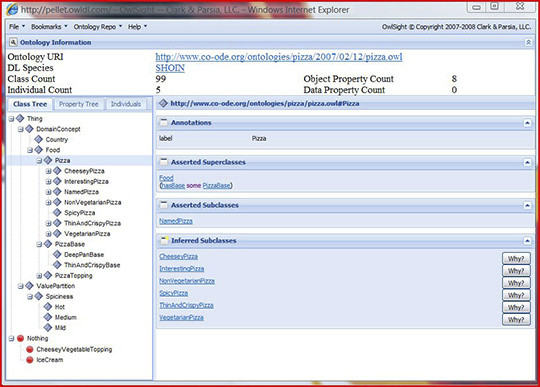
Task: Expand the NonVegetarianPizza tree node
Action: tap(49, 202)
